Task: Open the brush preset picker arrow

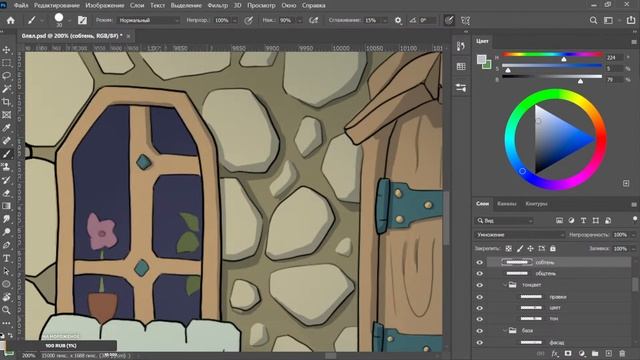Action: (x=69, y=20)
